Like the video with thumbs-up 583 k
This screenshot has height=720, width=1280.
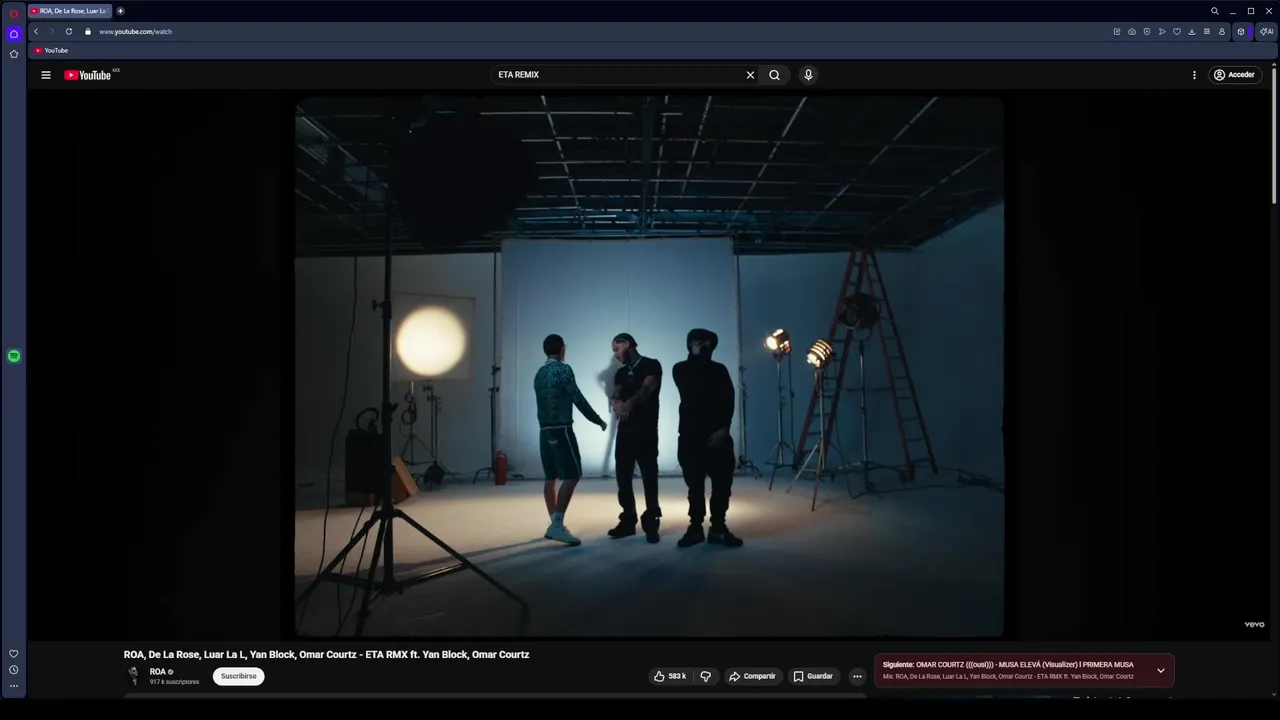[x=669, y=676]
